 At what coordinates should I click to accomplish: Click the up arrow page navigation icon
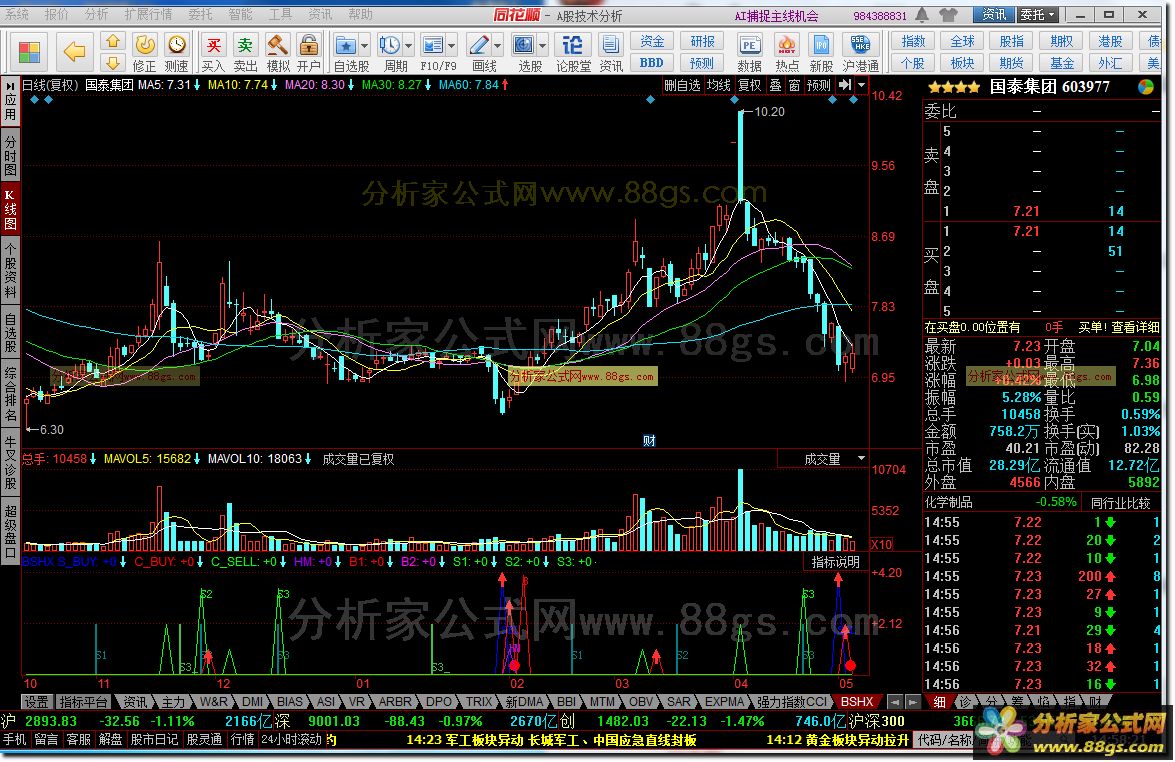coord(112,41)
